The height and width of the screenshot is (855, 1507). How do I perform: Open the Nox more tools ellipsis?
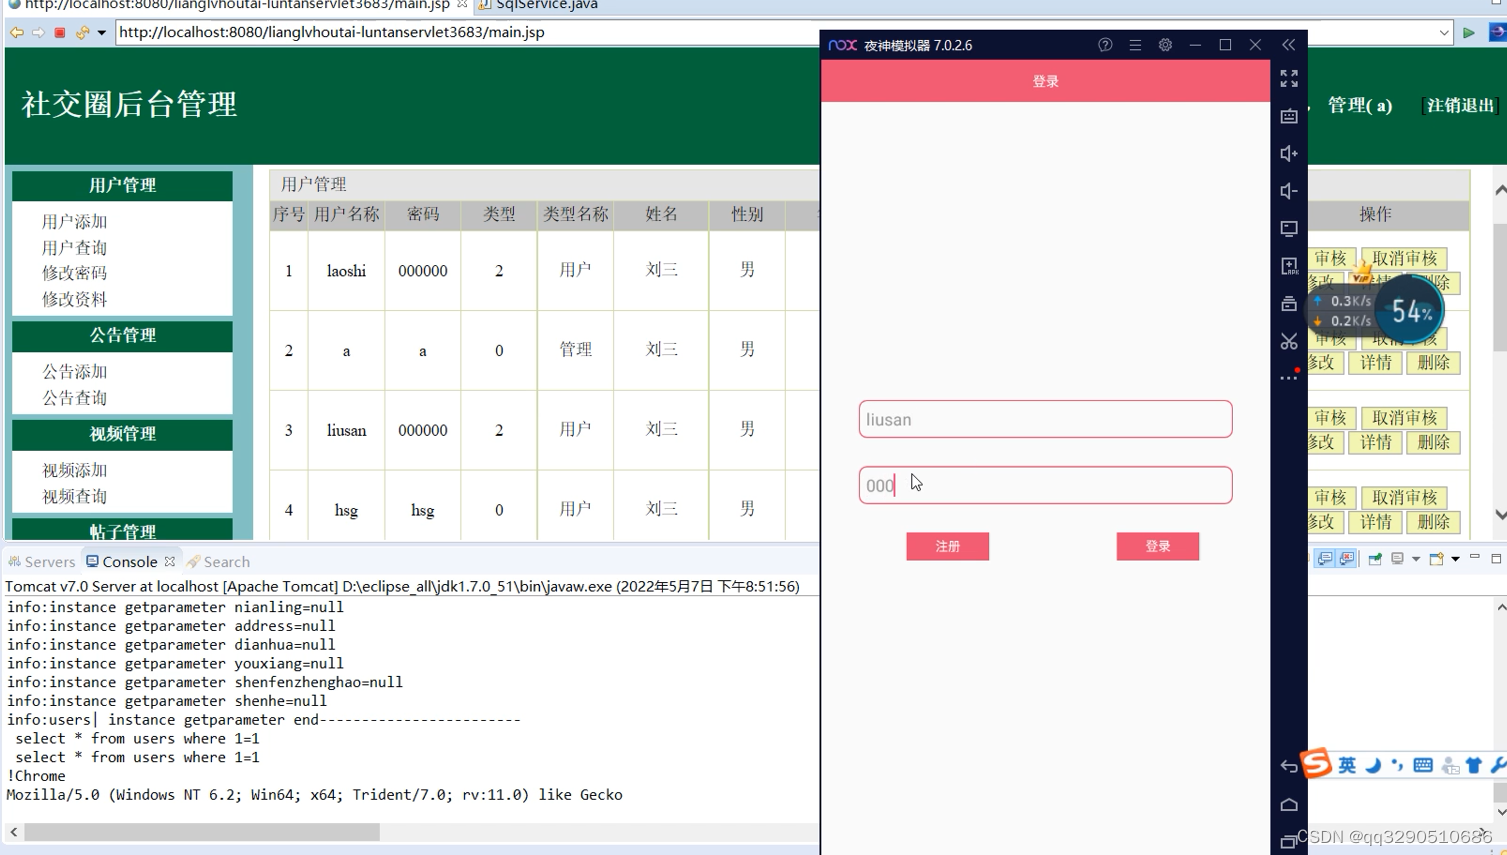[1289, 377]
